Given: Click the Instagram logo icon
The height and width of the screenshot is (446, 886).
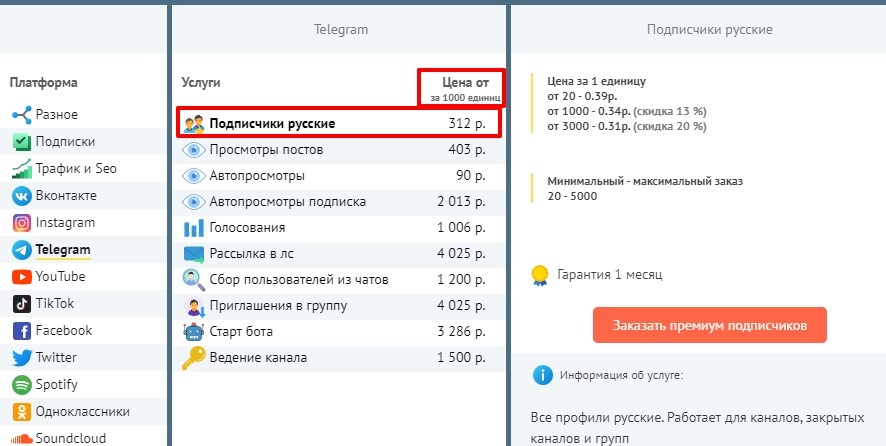Looking at the screenshot, I should pos(21,223).
